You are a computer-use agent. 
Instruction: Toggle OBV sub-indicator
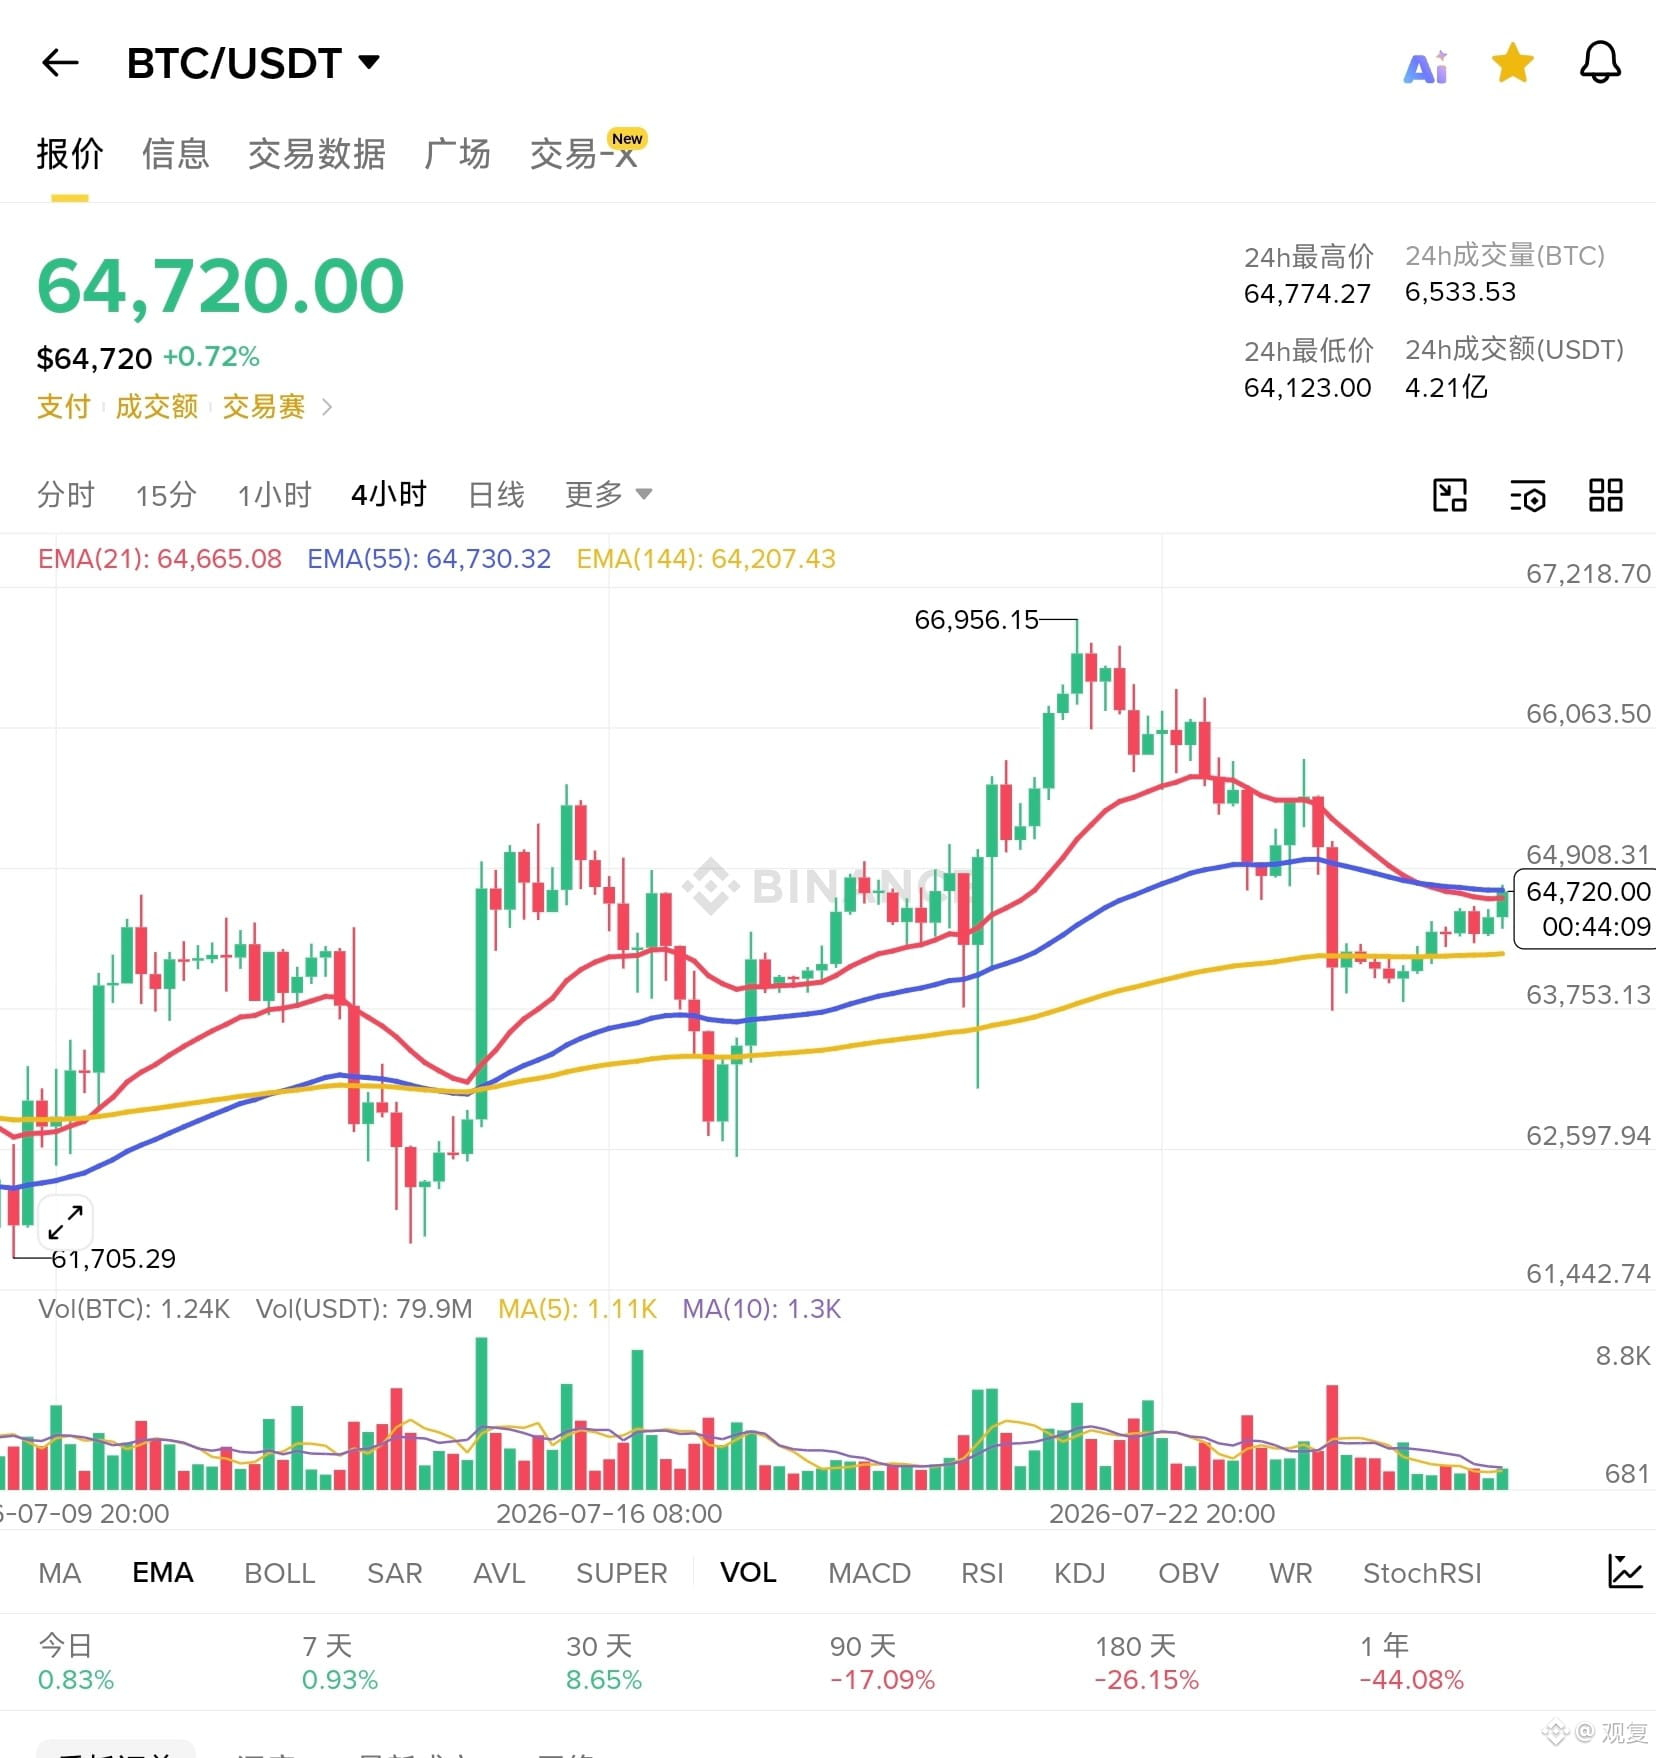pos(1188,1573)
